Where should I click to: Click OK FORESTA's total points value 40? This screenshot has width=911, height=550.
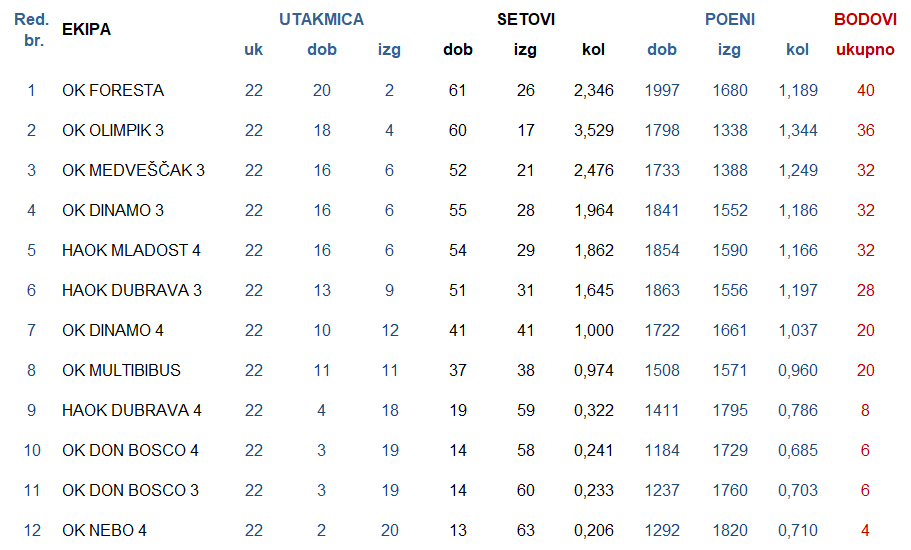865,91
